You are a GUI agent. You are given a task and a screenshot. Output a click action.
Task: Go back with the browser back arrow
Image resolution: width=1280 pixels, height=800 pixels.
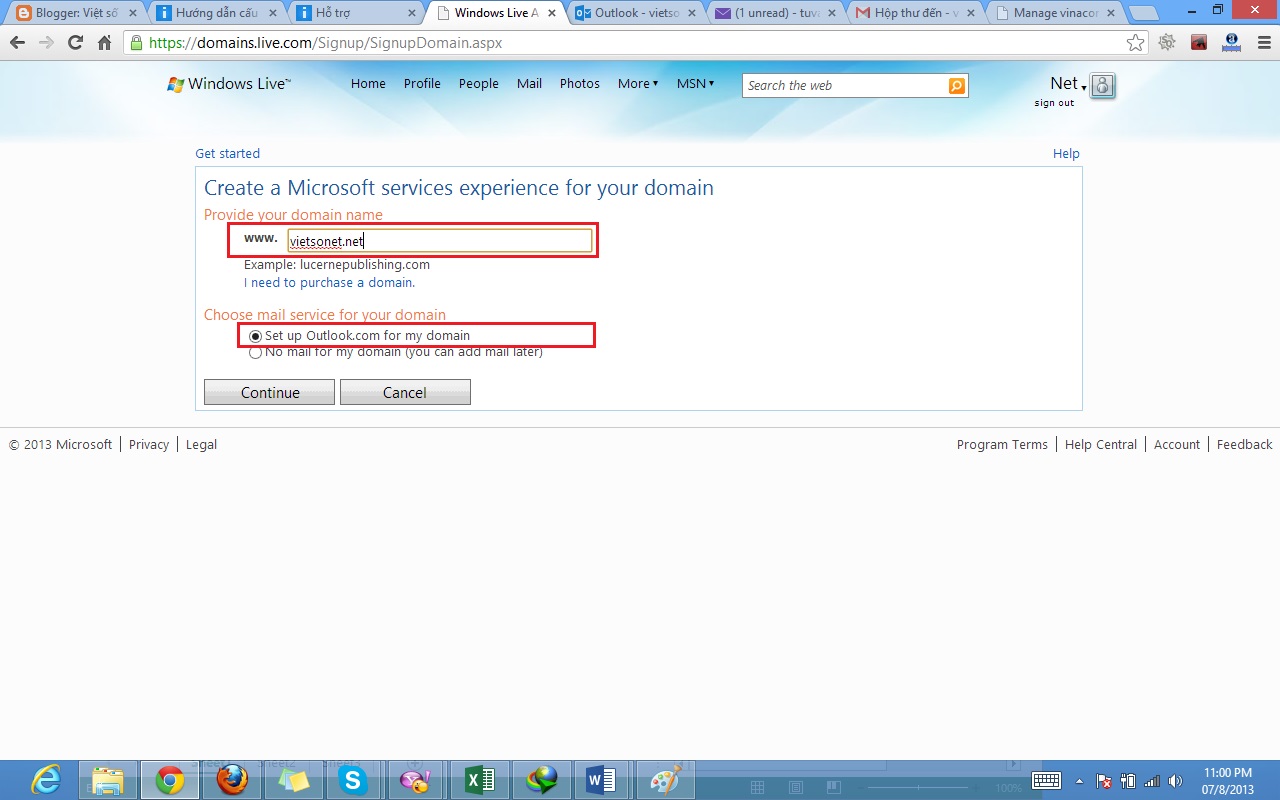tap(17, 43)
